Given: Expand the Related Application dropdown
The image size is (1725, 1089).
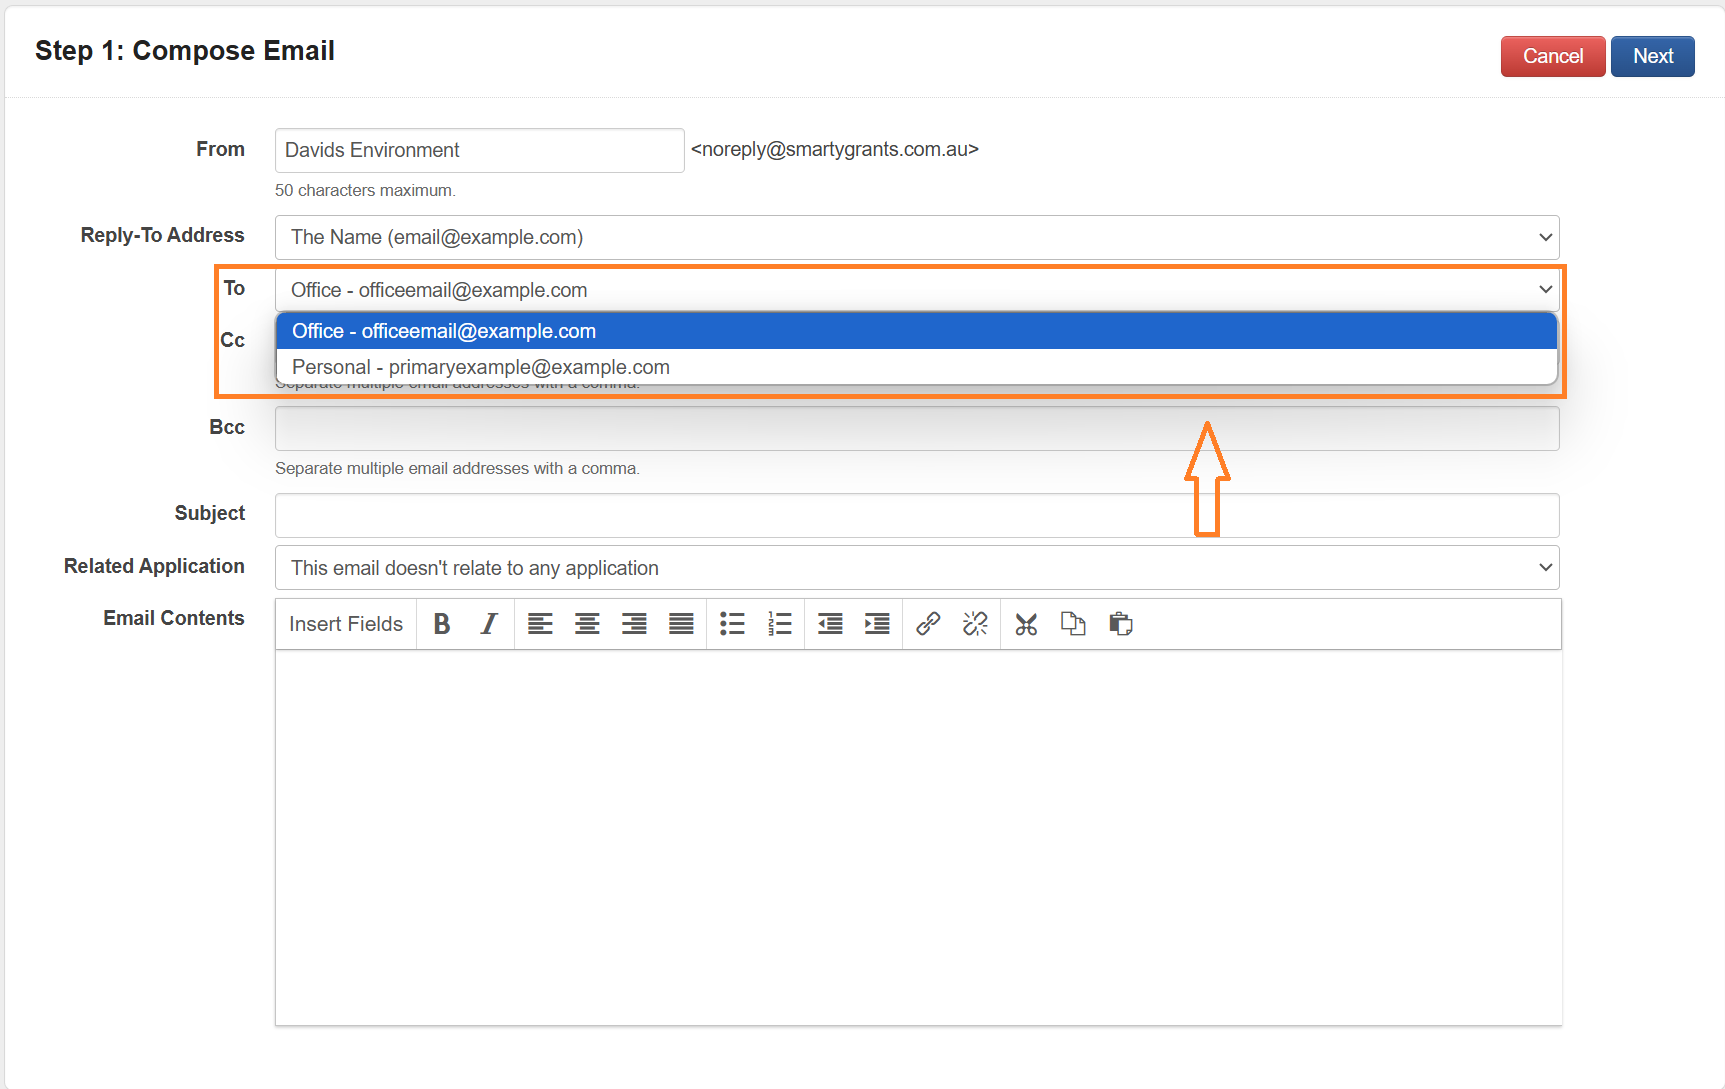Looking at the screenshot, I should coord(916,568).
